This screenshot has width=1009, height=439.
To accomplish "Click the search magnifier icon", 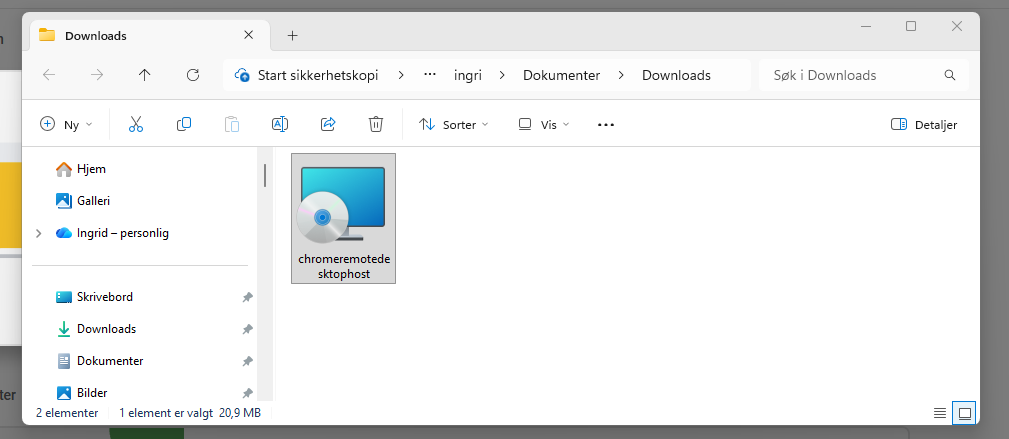I will point(950,75).
